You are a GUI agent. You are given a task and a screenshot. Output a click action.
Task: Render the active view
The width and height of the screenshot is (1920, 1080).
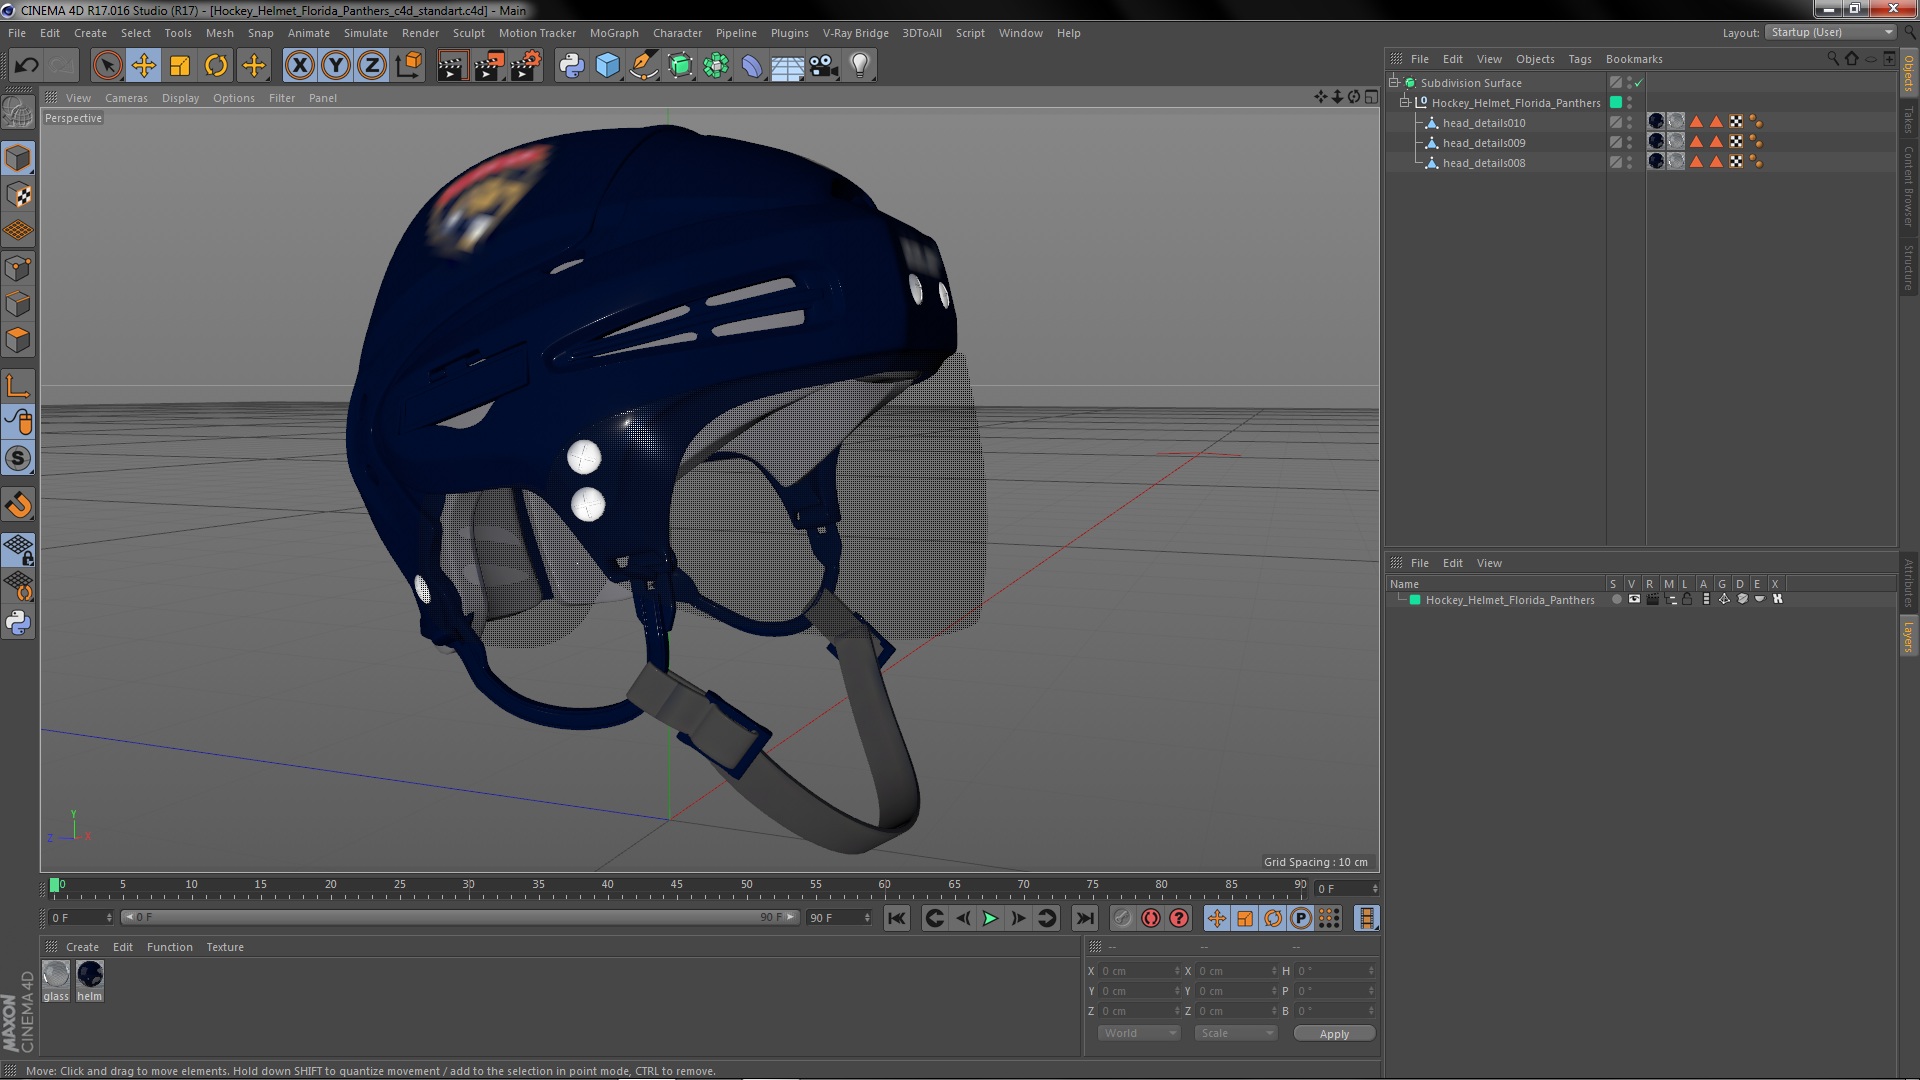(452, 66)
